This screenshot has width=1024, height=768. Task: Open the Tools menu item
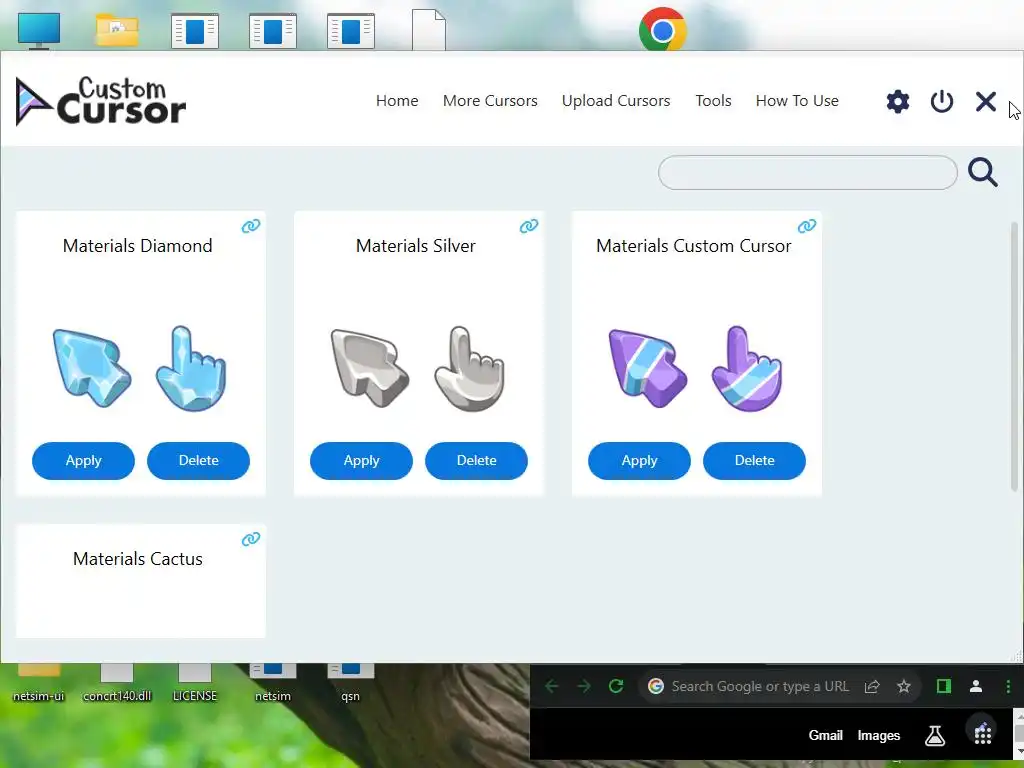click(713, 101)
